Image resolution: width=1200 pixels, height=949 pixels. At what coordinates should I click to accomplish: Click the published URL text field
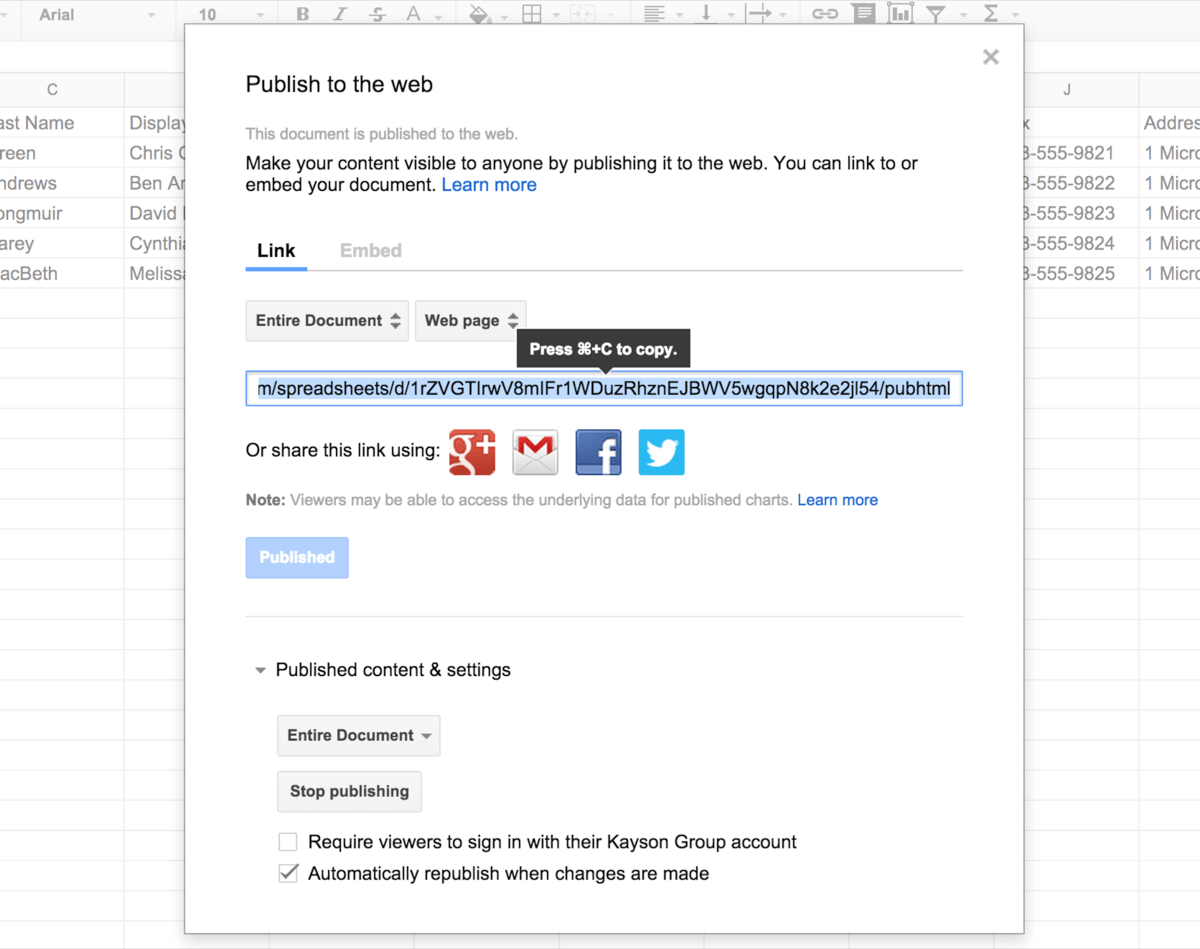coord(604,388)
